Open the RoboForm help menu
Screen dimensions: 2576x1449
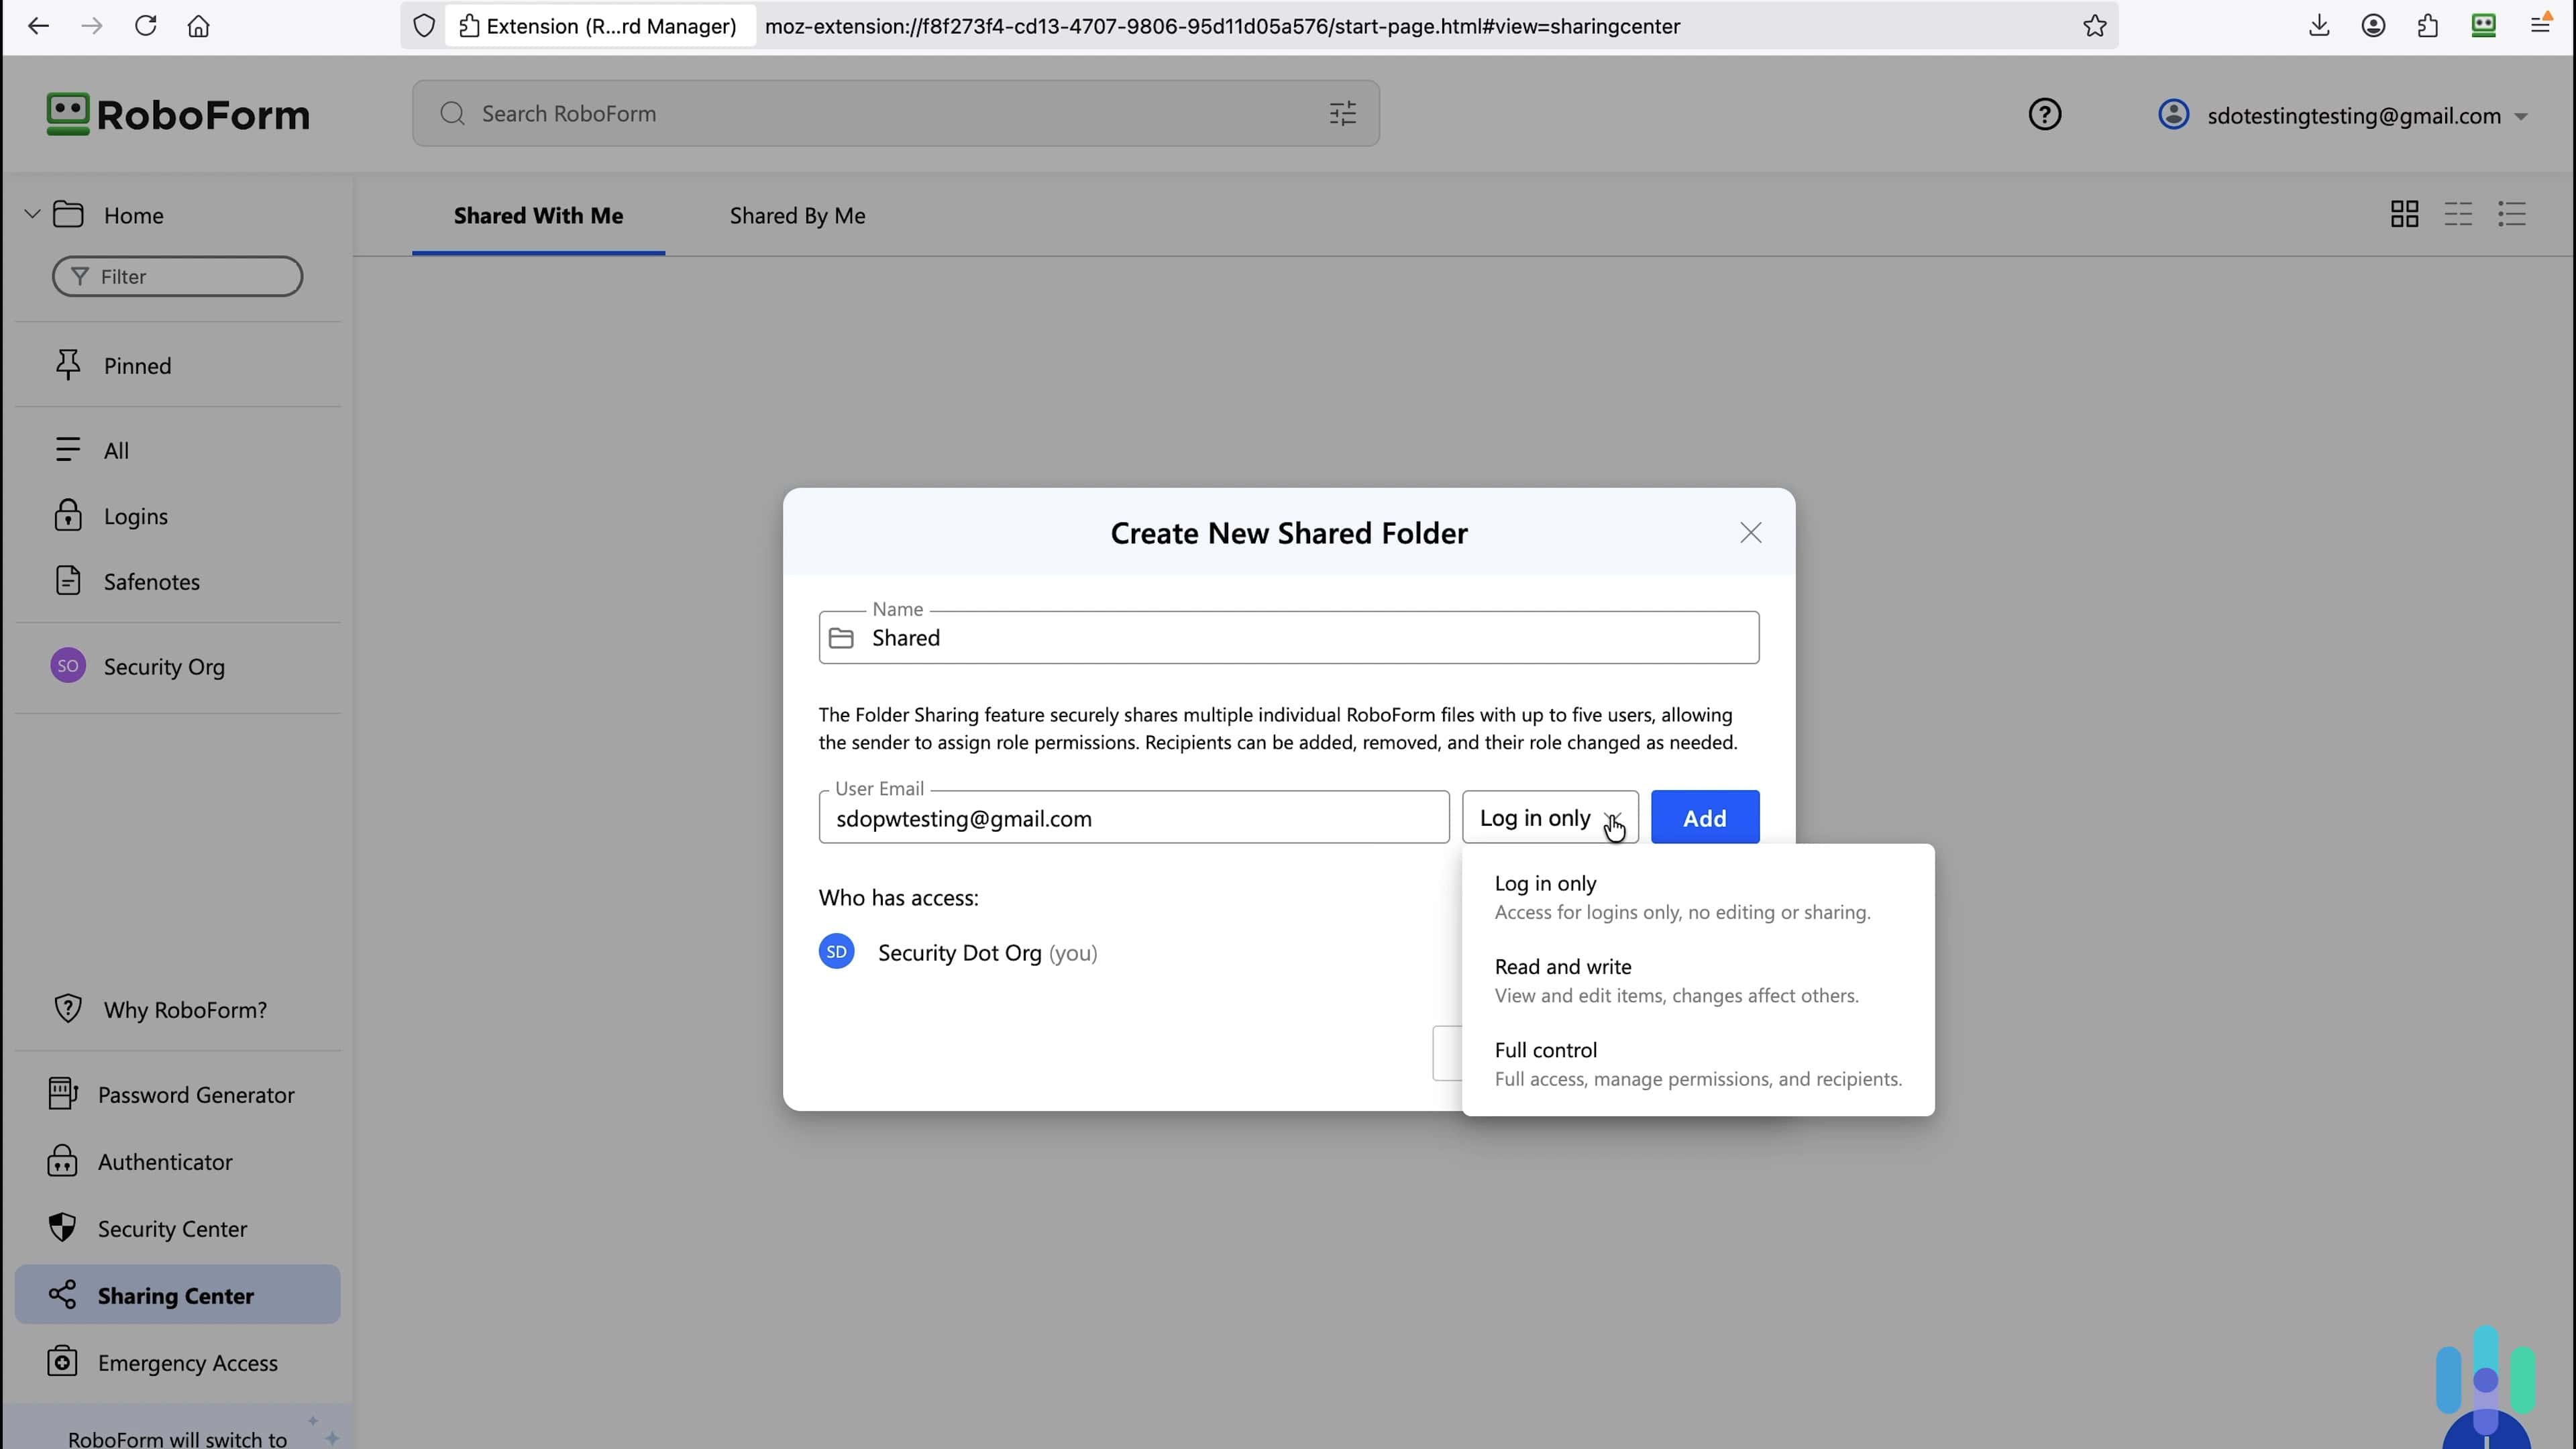pos(2044,114)
